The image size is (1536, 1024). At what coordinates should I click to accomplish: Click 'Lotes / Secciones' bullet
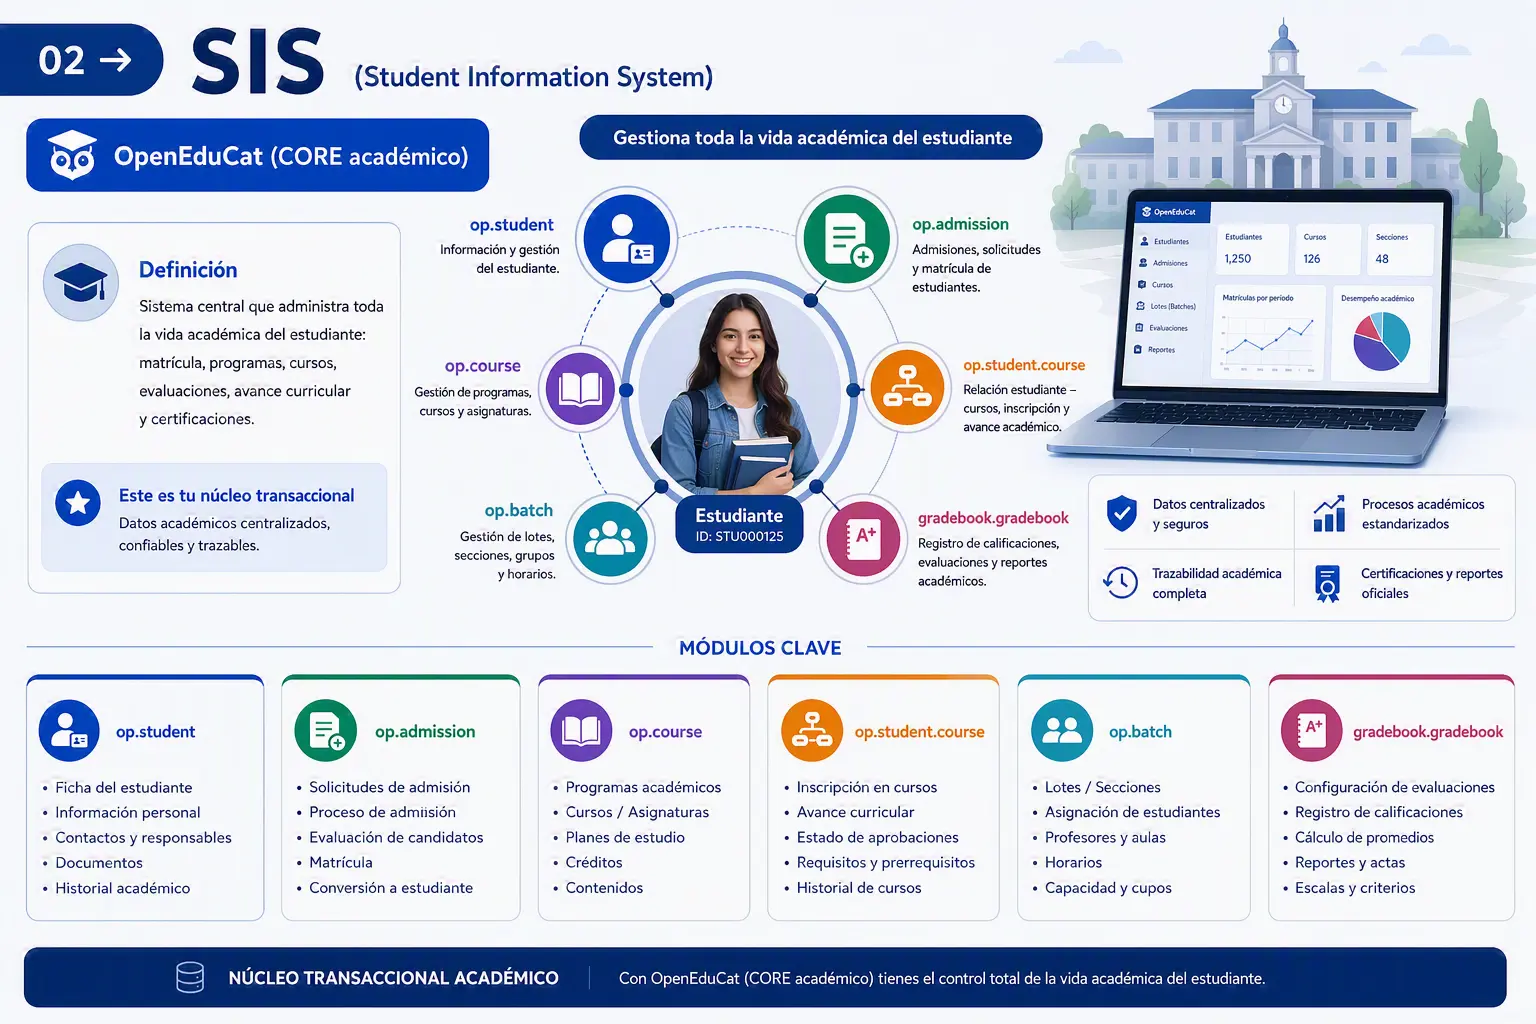click(1102, 788)
